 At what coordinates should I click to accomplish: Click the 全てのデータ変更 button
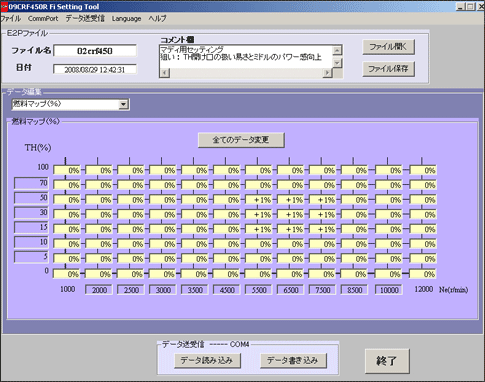point(241,140)
